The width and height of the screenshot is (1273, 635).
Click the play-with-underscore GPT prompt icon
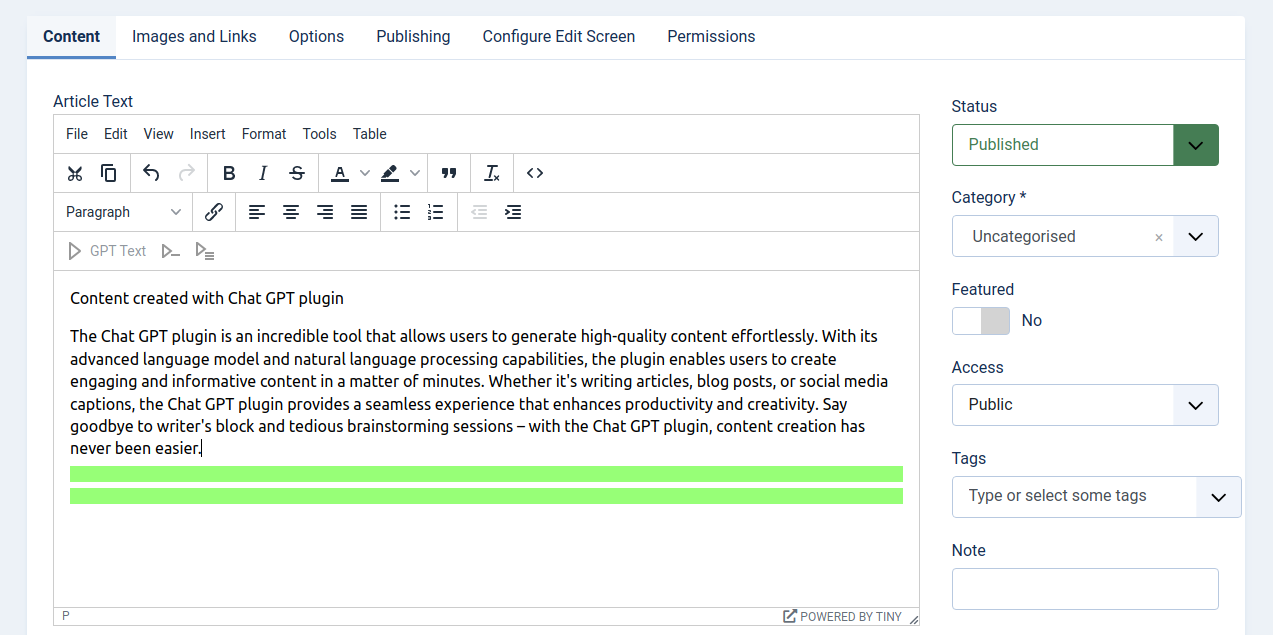(171, 251)
